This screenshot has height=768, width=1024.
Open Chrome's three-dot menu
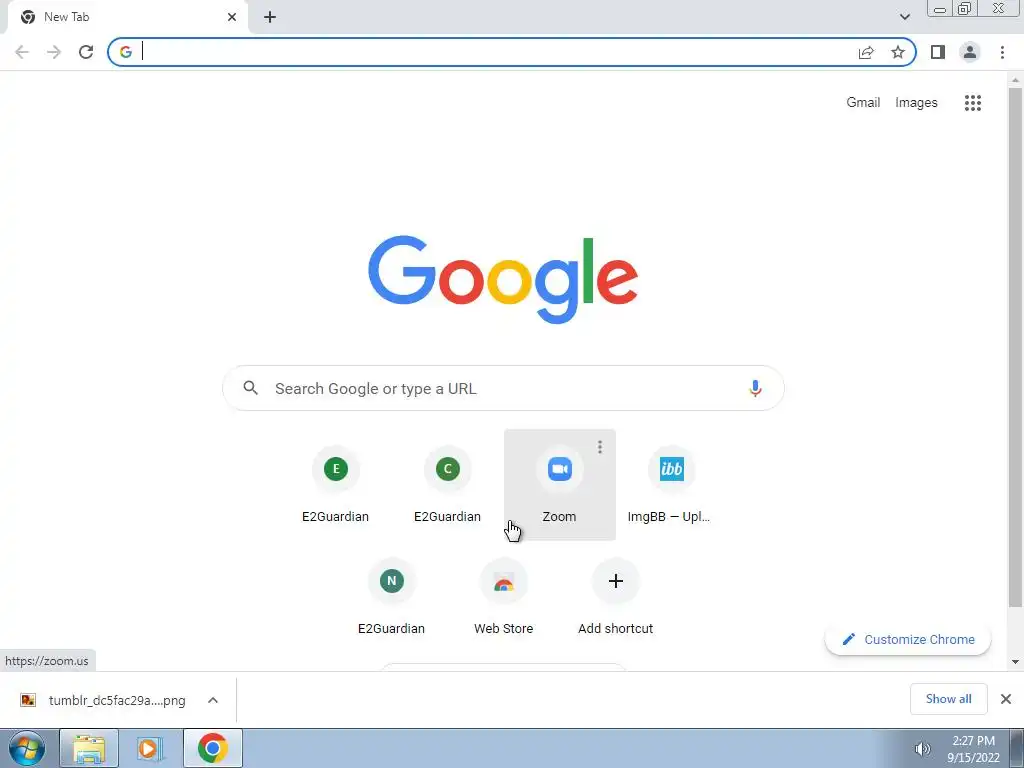pyautogui.click(x=1002, y=52)
